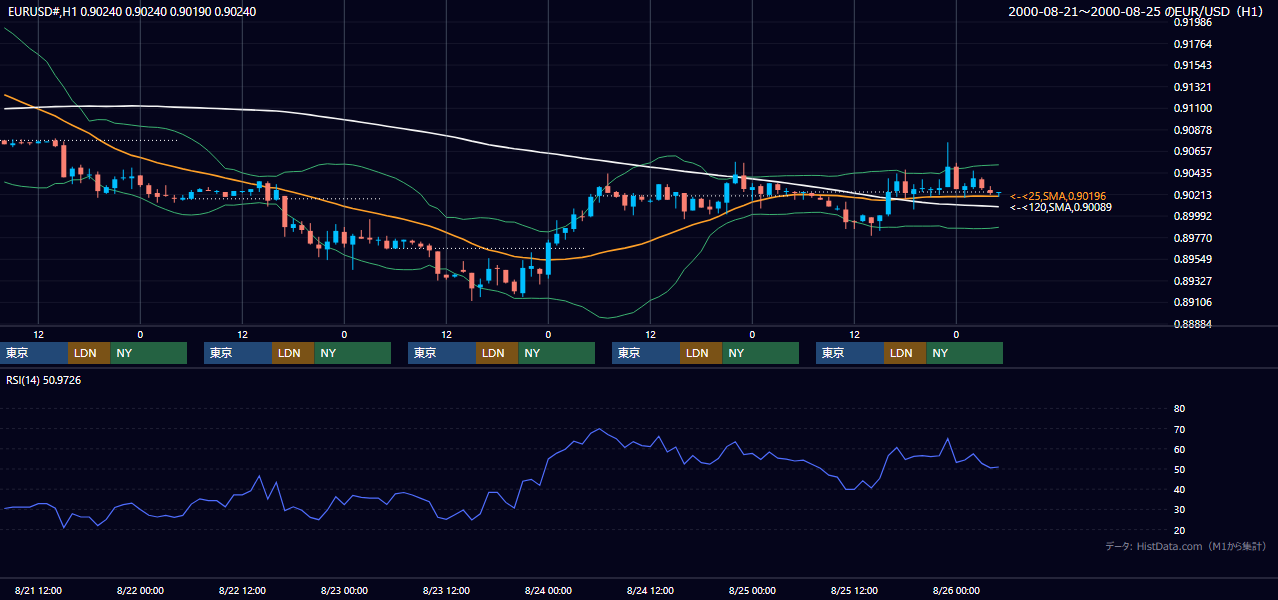Pick the 8/24 12:00 date label
Screen dimensions: 1278x600
pyautogui.click(x=651, y=591)
